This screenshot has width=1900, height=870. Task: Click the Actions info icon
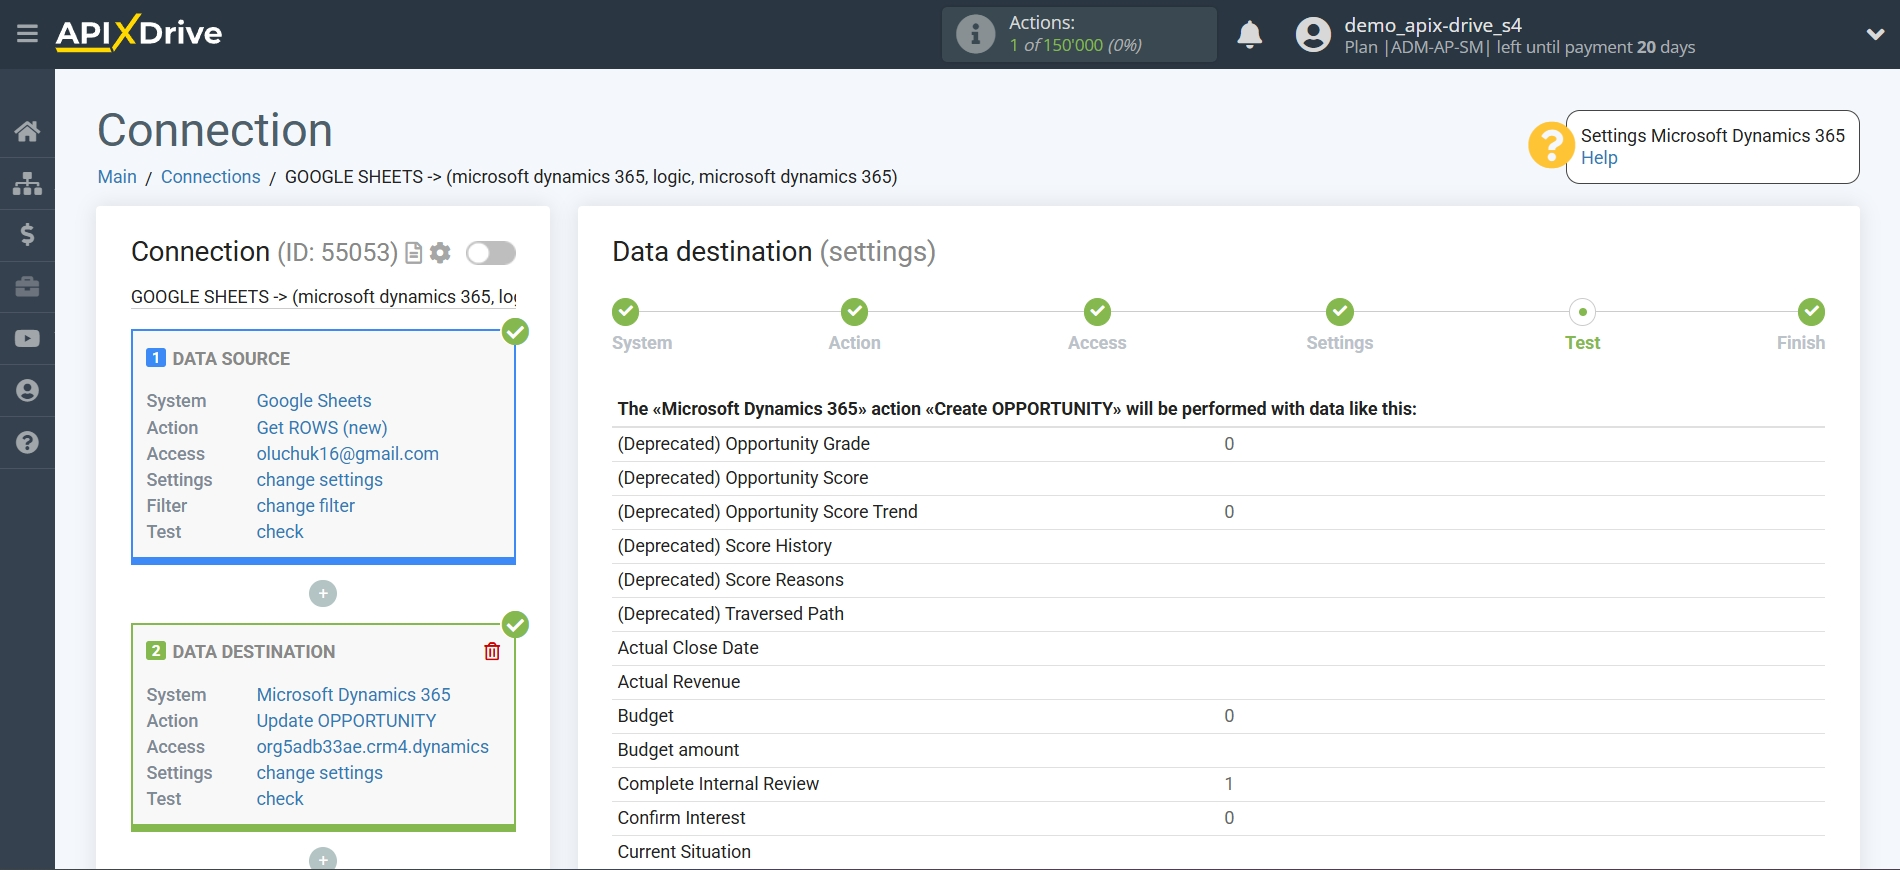(975, 34)
